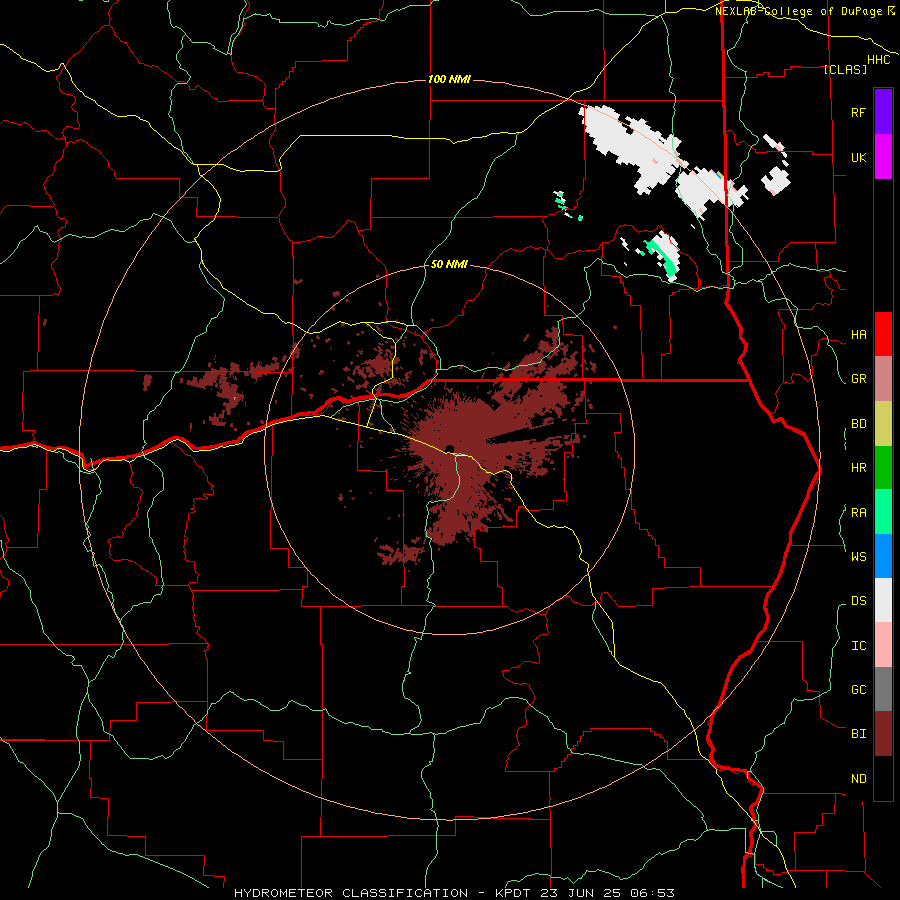
Task: Click the IC legend label
Action: click(x=858, y=646)
